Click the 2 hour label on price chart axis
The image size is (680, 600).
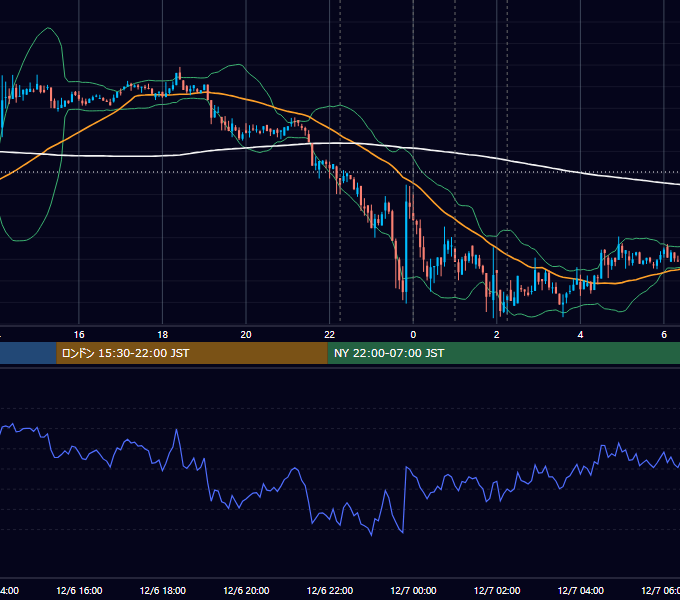[497, 335]
